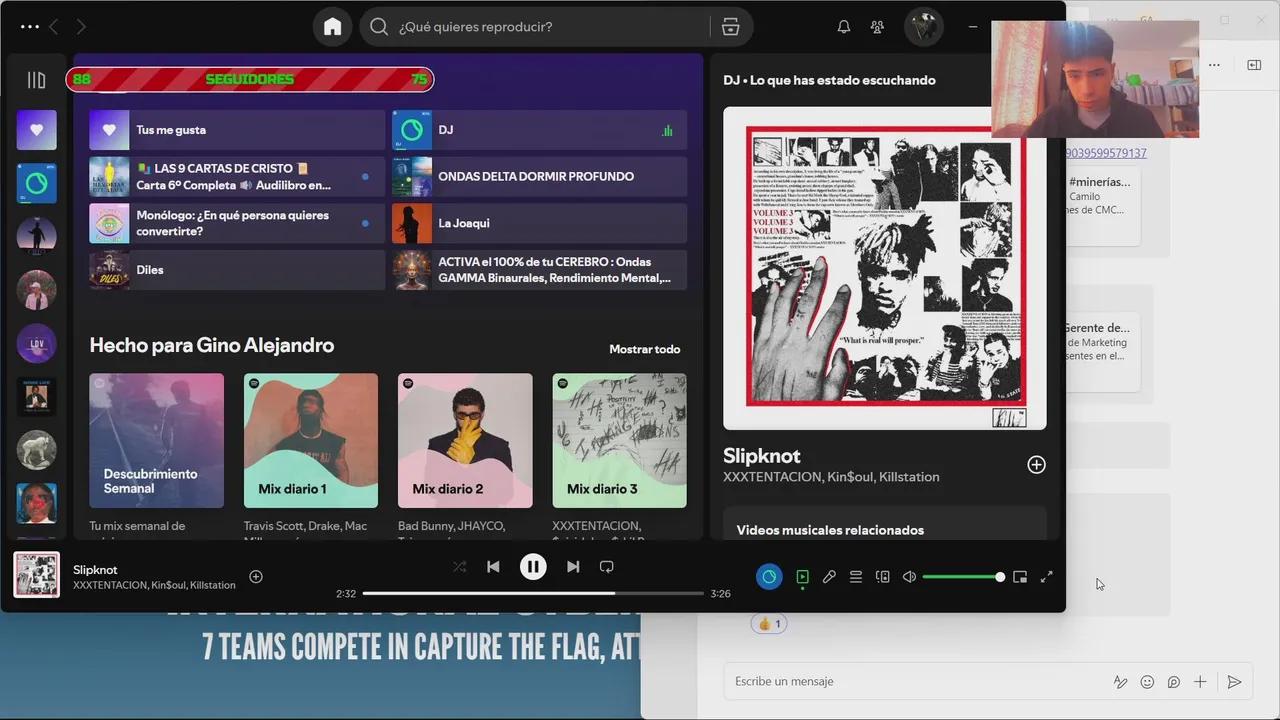Open the "Mix diario 2" playlist card
Screen dimensions: 1280x720
[x=465, y=441]
